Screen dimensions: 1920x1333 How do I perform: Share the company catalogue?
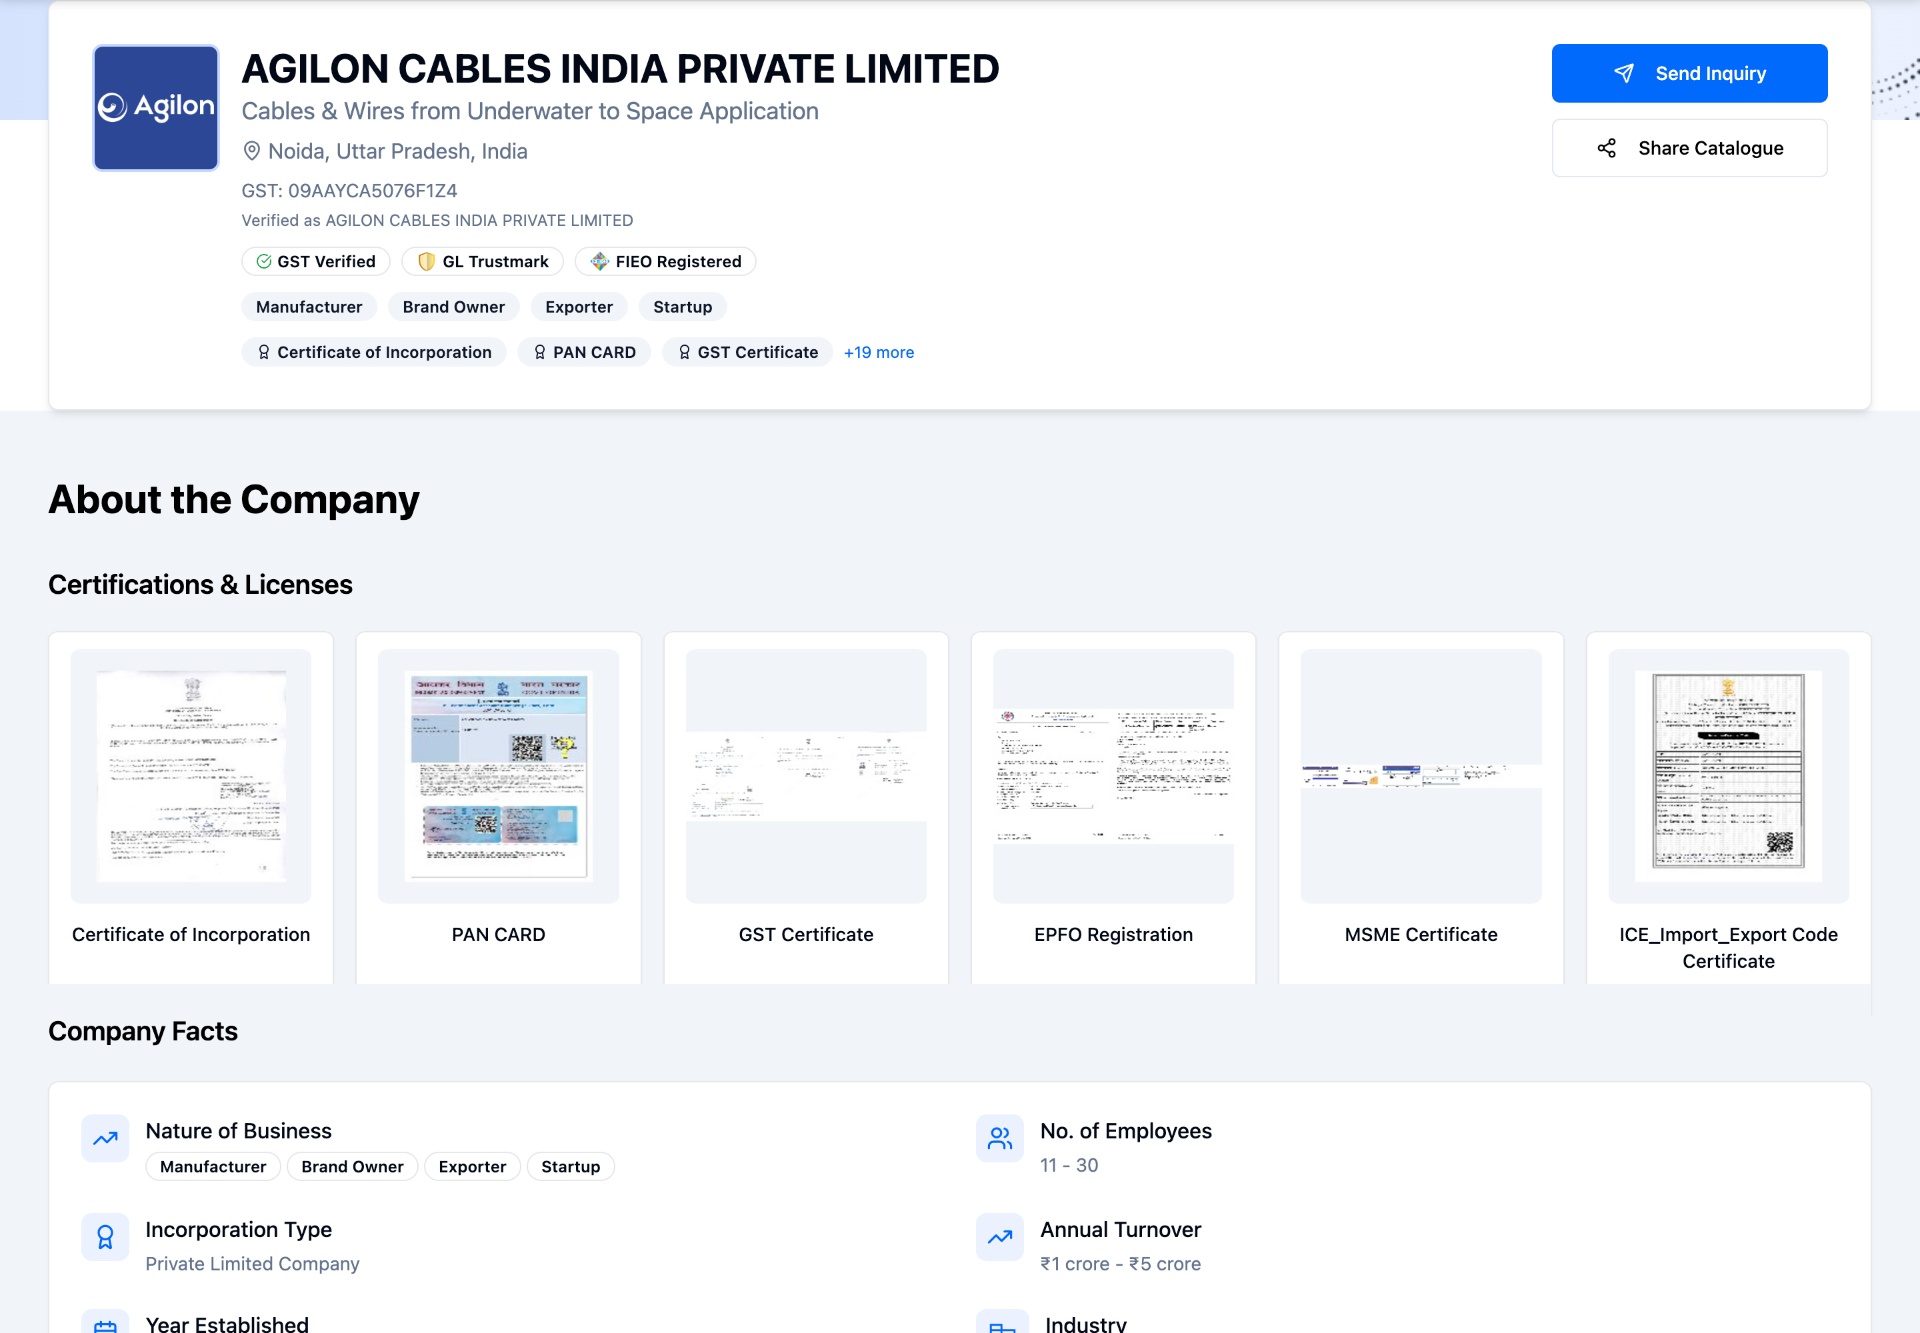tap(1690, 148)
